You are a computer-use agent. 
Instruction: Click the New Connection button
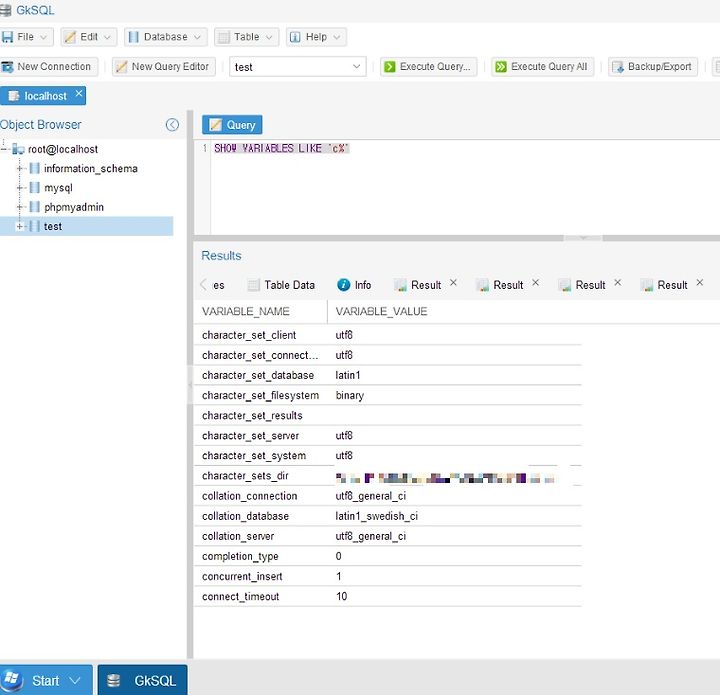click(48, 67)
